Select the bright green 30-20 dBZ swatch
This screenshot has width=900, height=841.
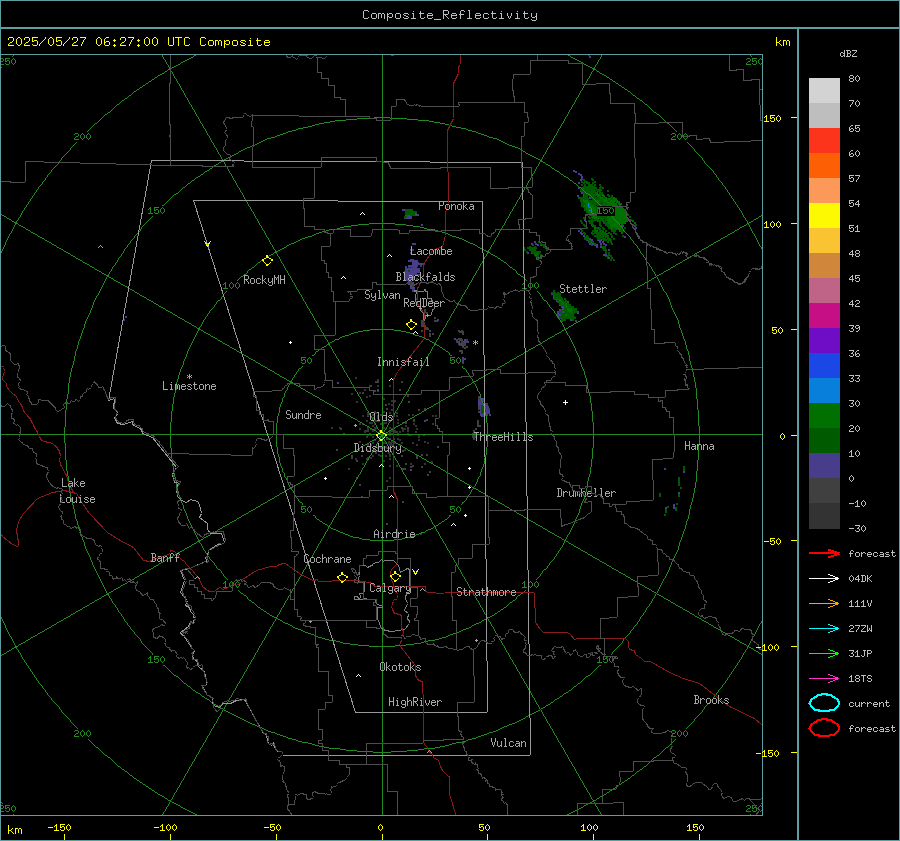click(824, 416)
